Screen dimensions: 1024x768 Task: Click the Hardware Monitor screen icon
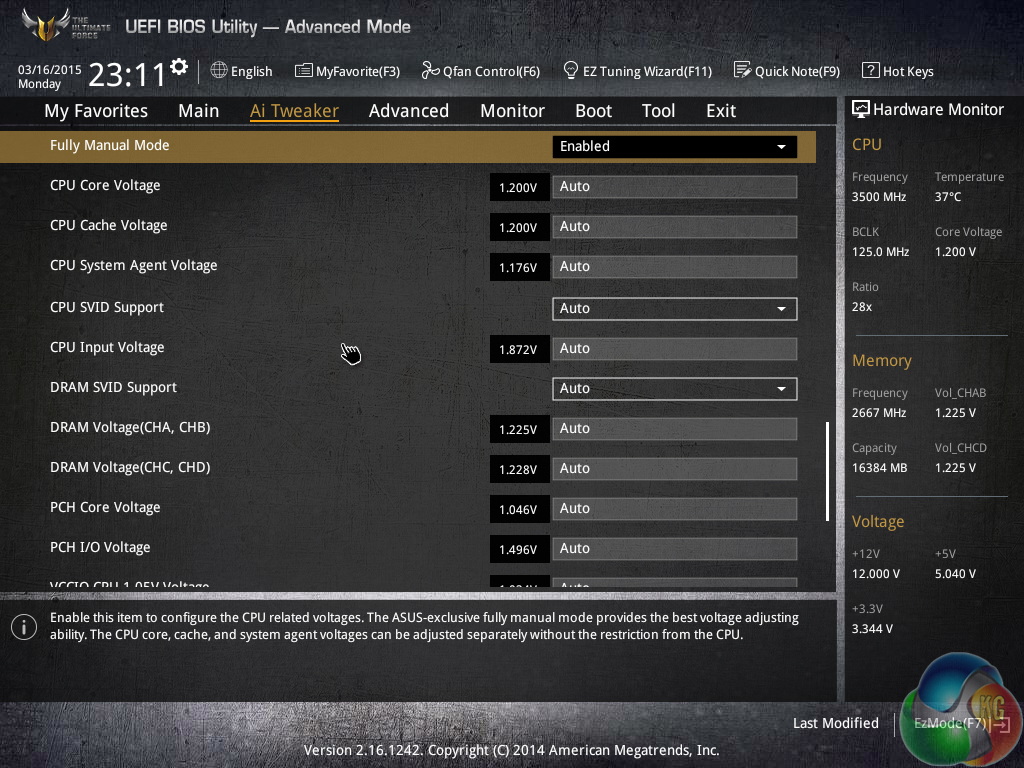(860, 109)
